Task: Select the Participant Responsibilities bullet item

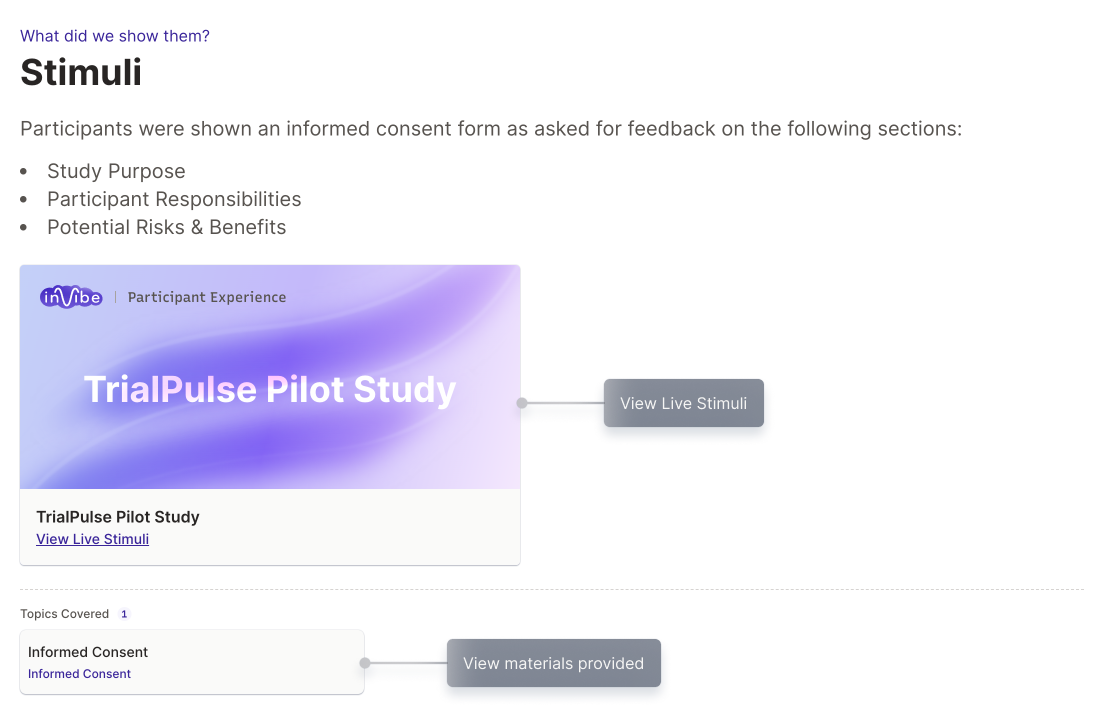Action: tap(174, 199)
